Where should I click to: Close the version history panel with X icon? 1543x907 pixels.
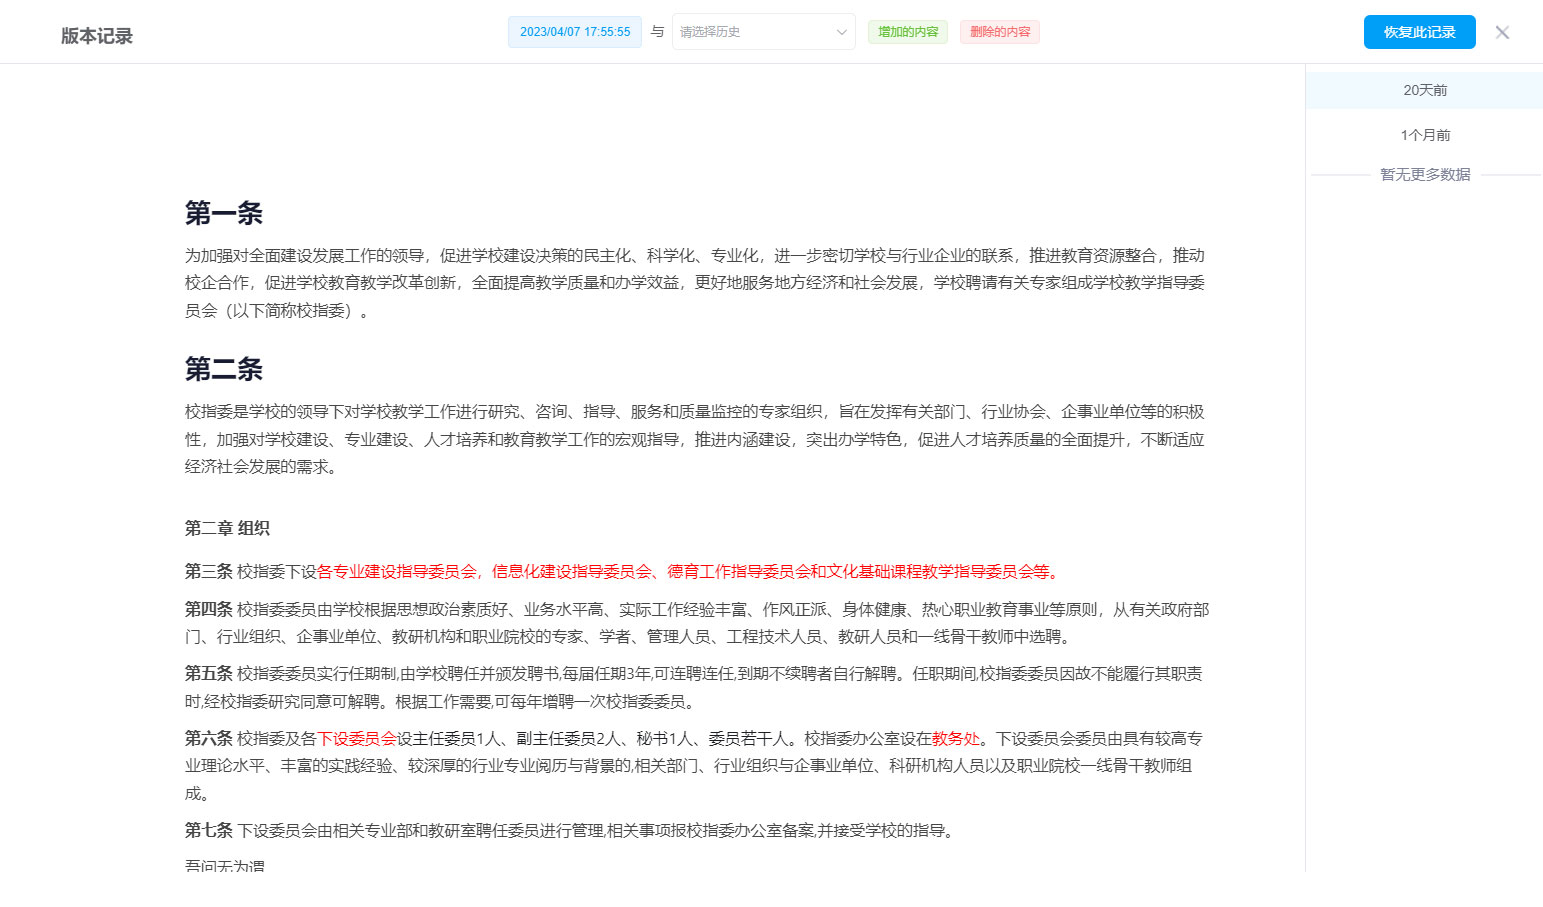pos(1502,32)
